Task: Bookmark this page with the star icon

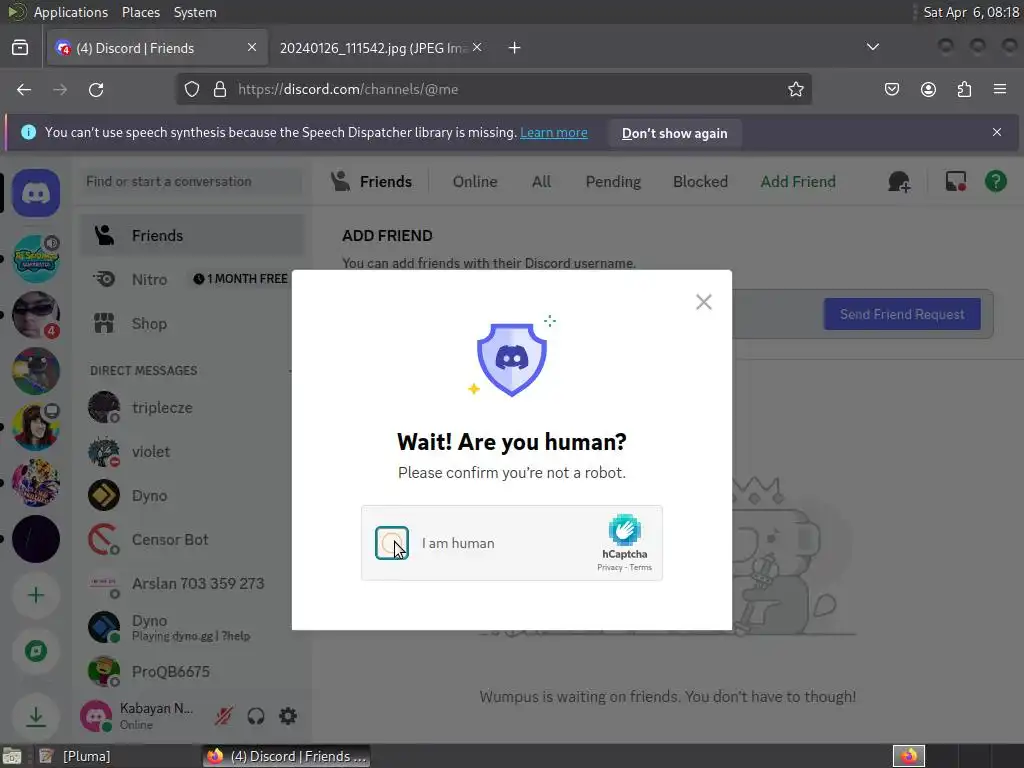Action: [x=795, y=89]
